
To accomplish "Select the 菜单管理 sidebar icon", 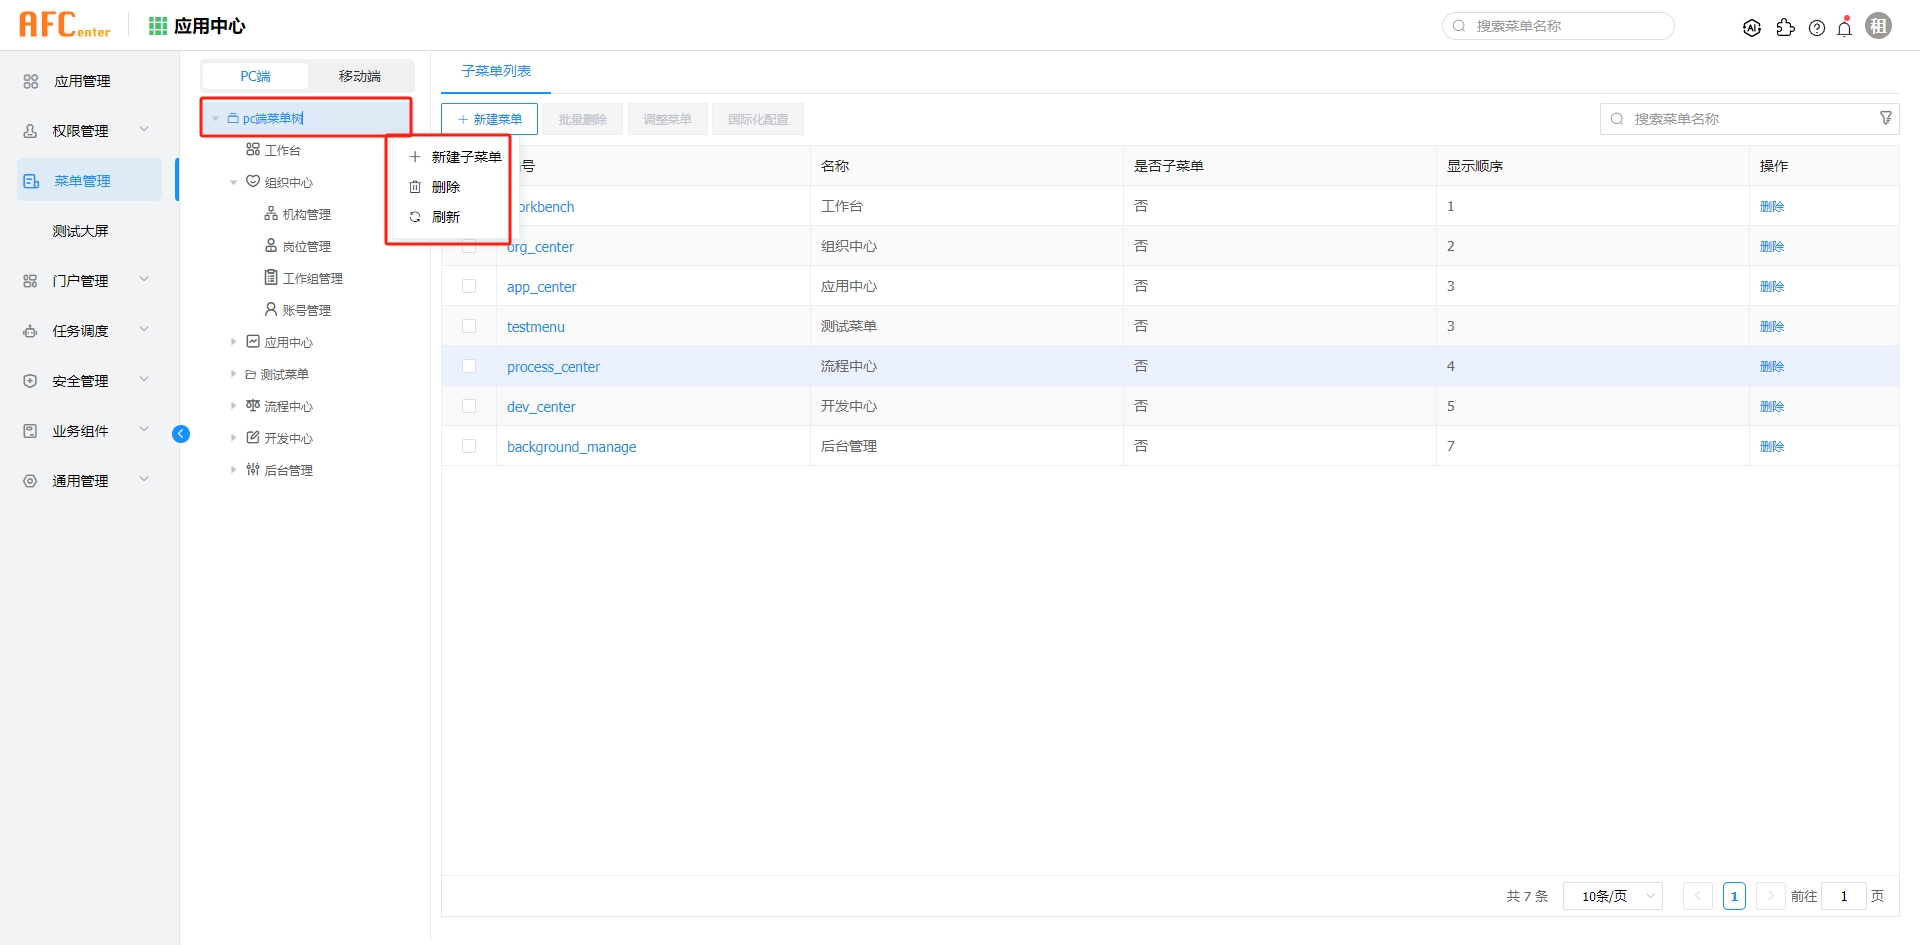I will click(29, 180).
